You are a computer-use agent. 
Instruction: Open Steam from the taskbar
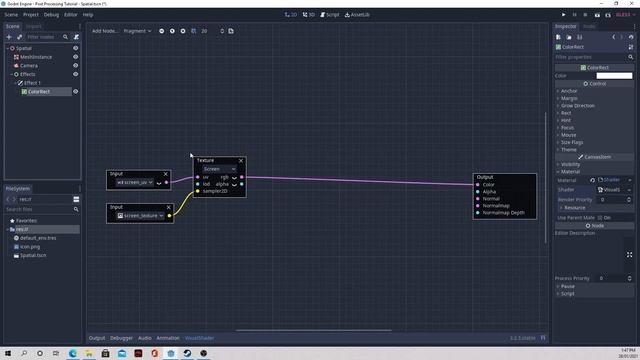[187, 353]
